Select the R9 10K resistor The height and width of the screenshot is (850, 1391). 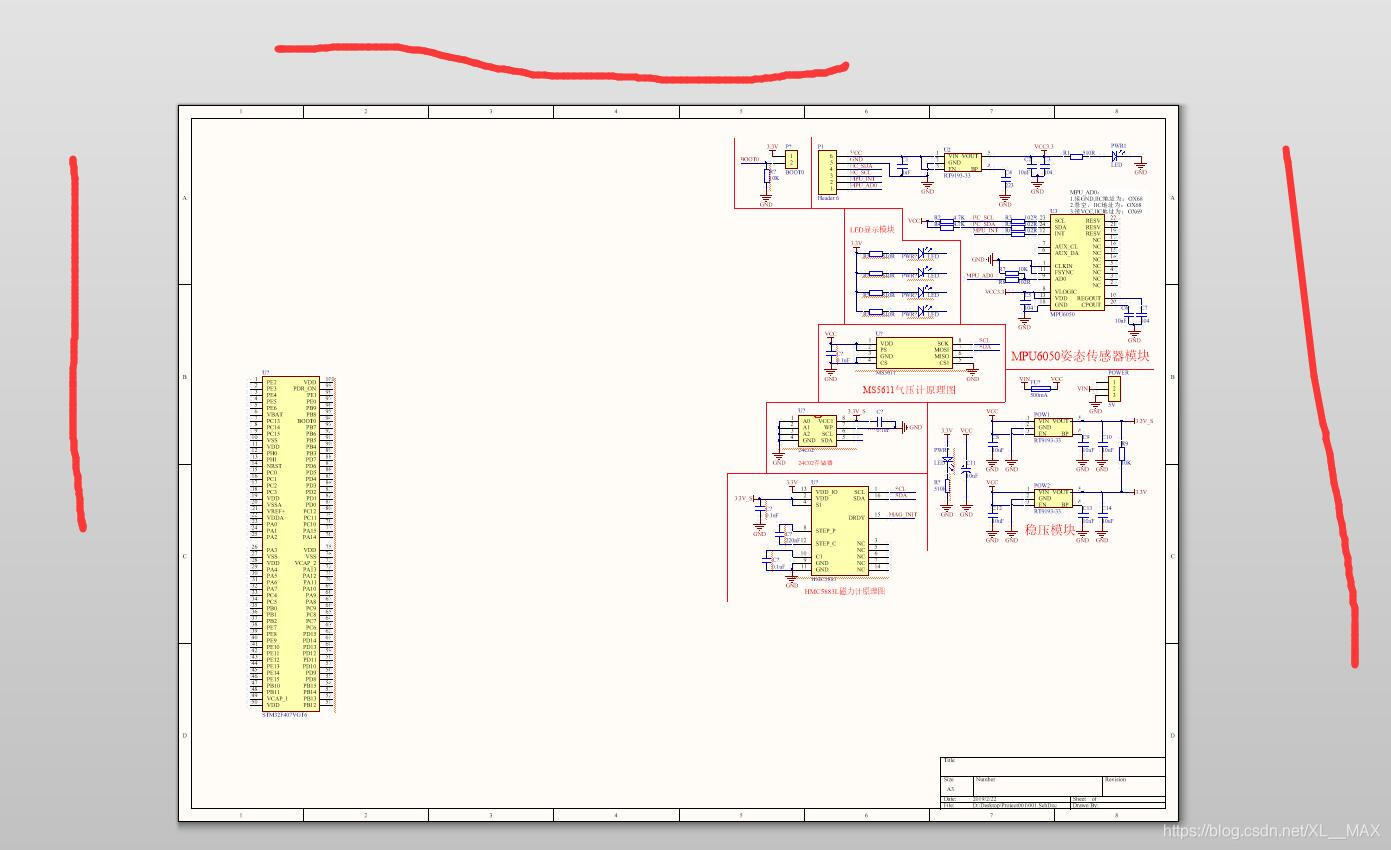pyautogui.click(x=1123, y=453)
